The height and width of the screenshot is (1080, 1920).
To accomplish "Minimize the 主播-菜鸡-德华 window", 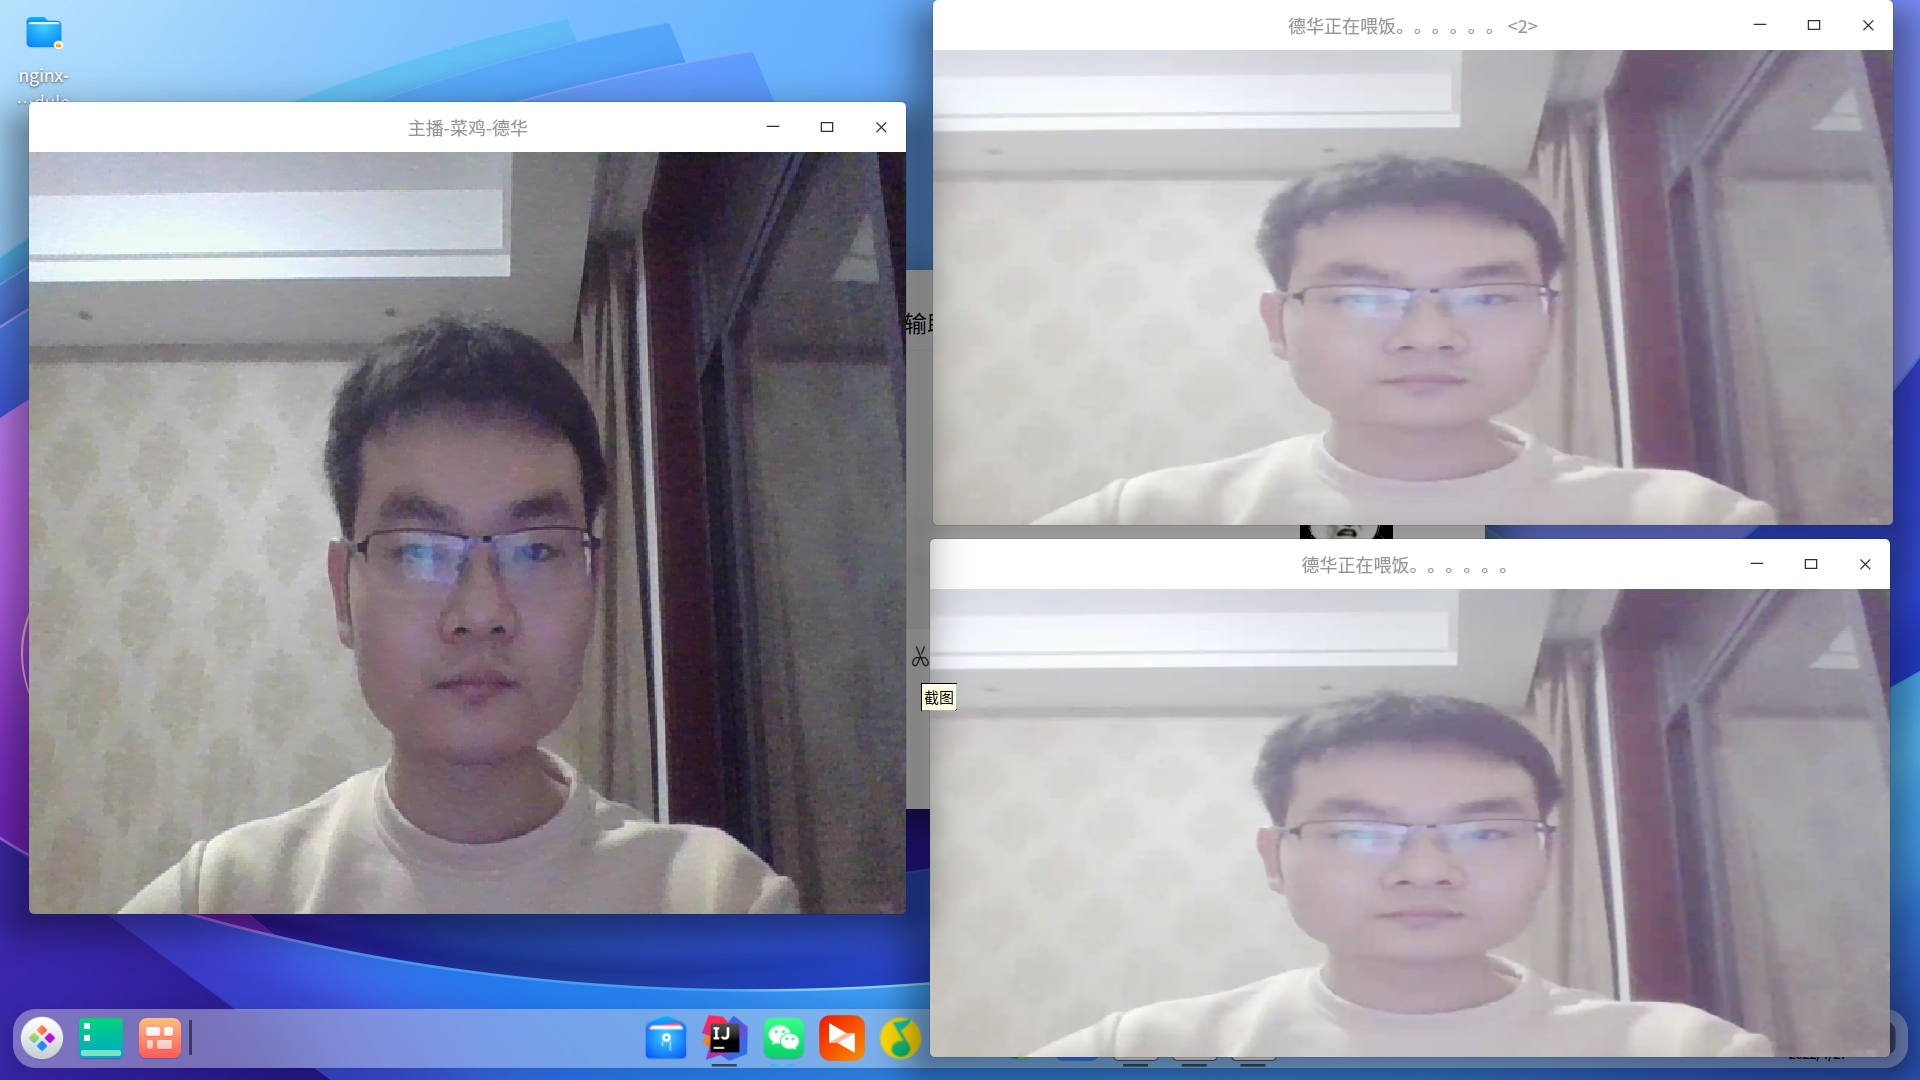I will 773,127.
